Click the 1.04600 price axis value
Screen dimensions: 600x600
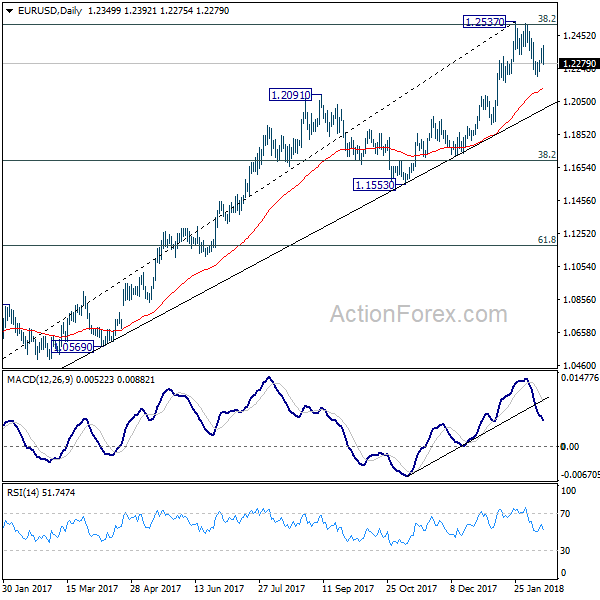(x=579, y=365)
